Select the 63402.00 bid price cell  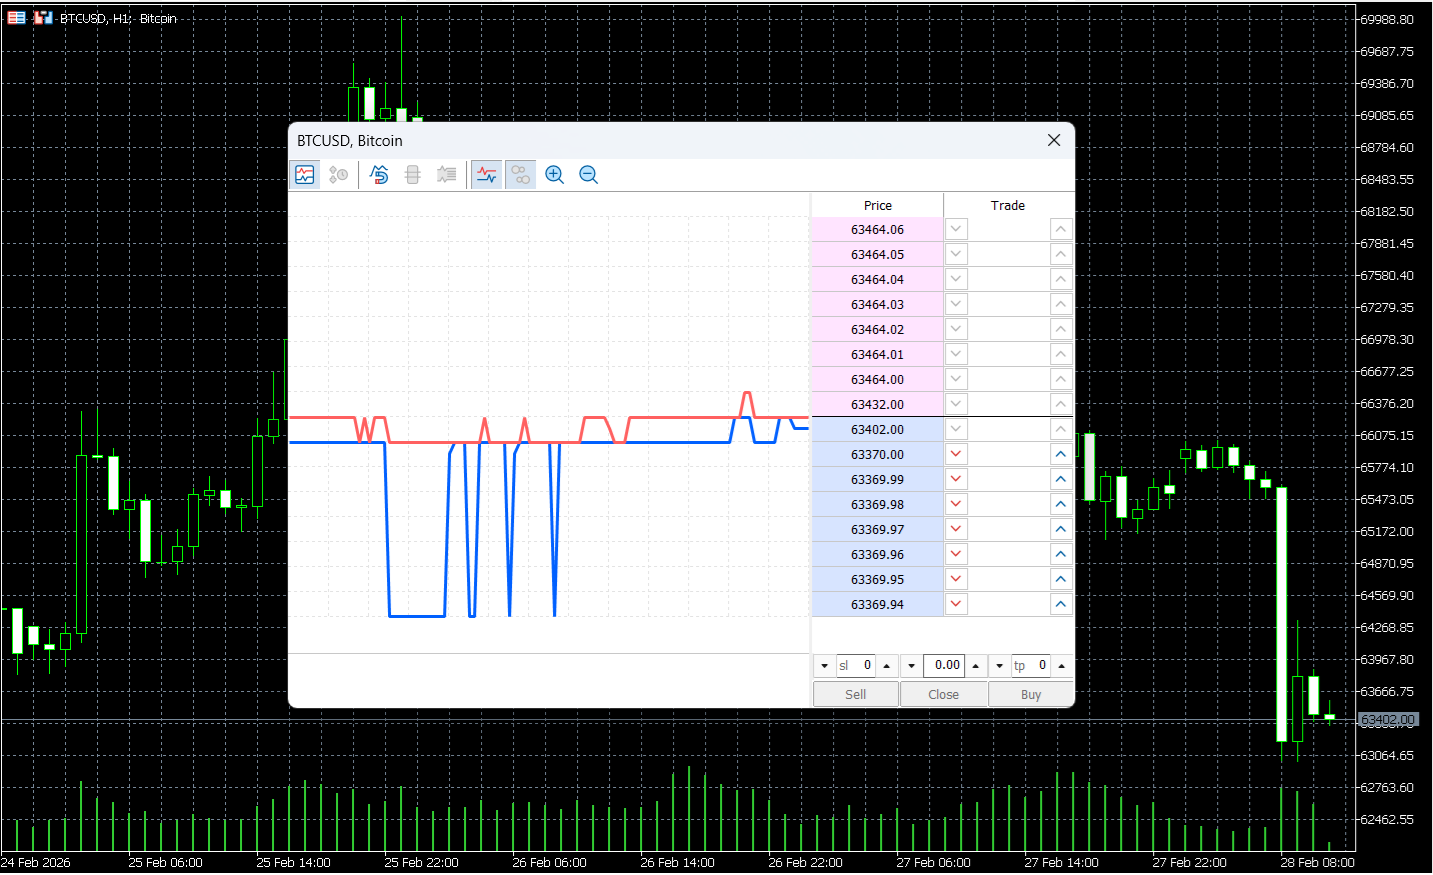coord(877,429)
